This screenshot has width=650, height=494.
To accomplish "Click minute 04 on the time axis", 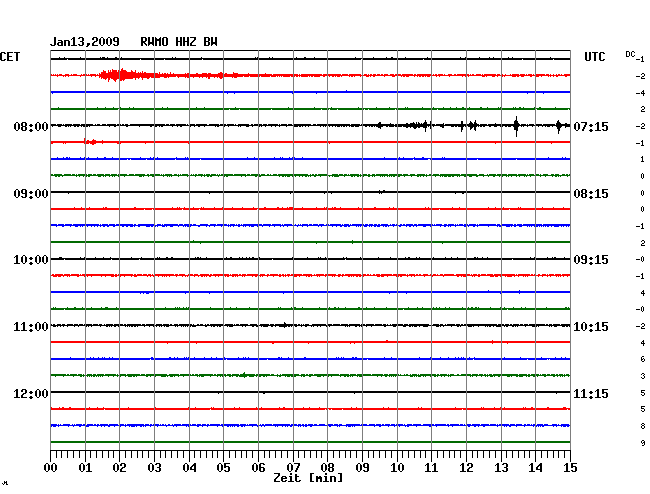I will pyautogui.click(x=189, y=467).
